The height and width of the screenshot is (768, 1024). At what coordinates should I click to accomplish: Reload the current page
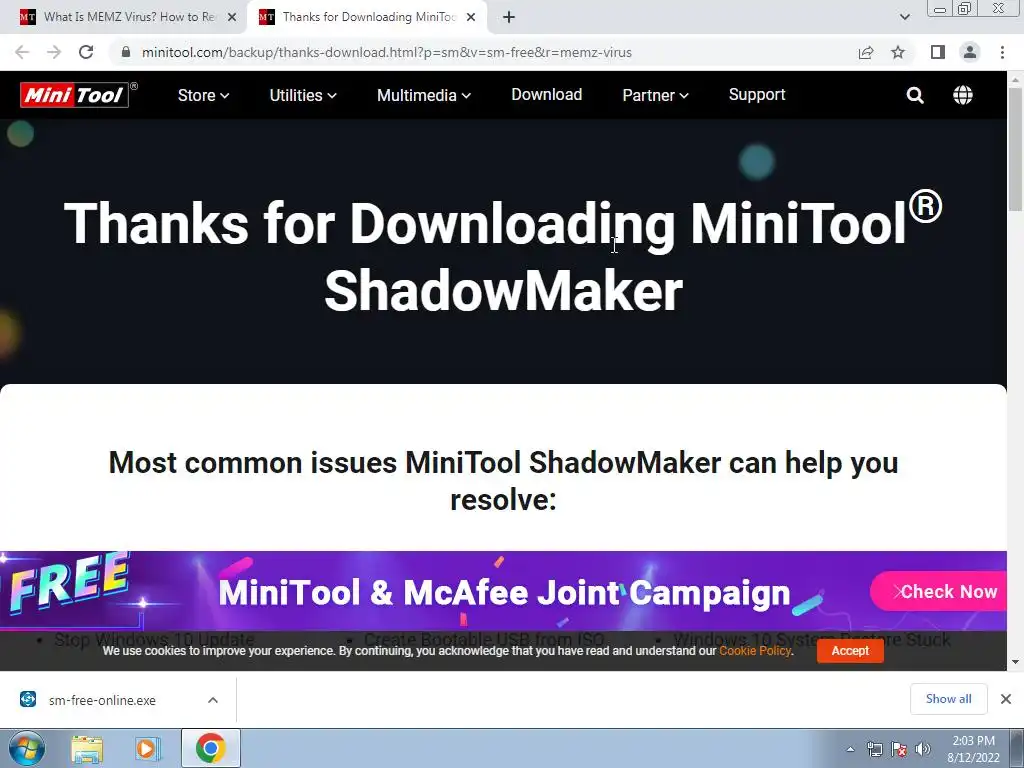click(x=86, y=52)
